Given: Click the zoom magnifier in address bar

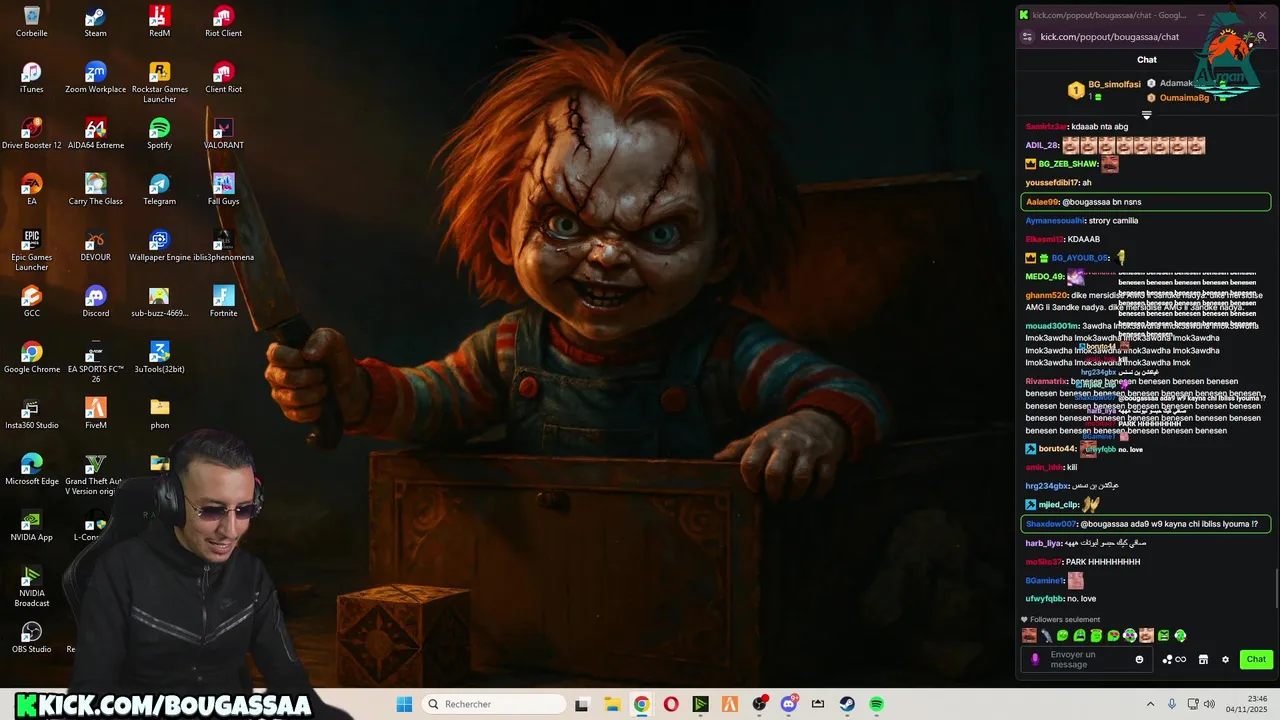Looking at the screenshot, I should click(x=1262, y=37).
